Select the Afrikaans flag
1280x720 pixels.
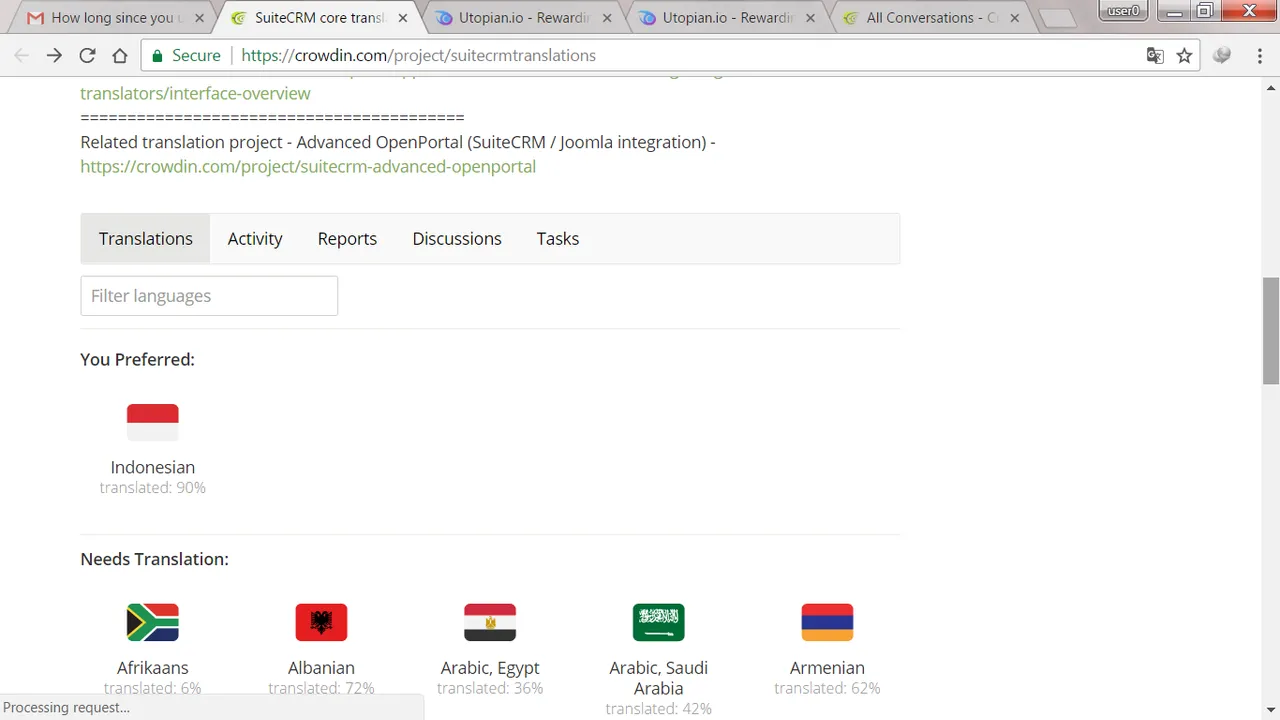pyautogui.click(x=153, y=622)
